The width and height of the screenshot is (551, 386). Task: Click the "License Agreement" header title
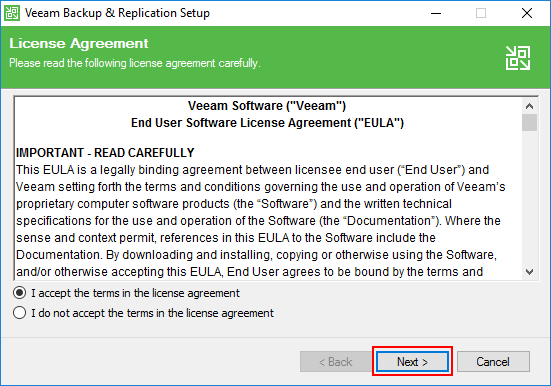click(79, 44)
